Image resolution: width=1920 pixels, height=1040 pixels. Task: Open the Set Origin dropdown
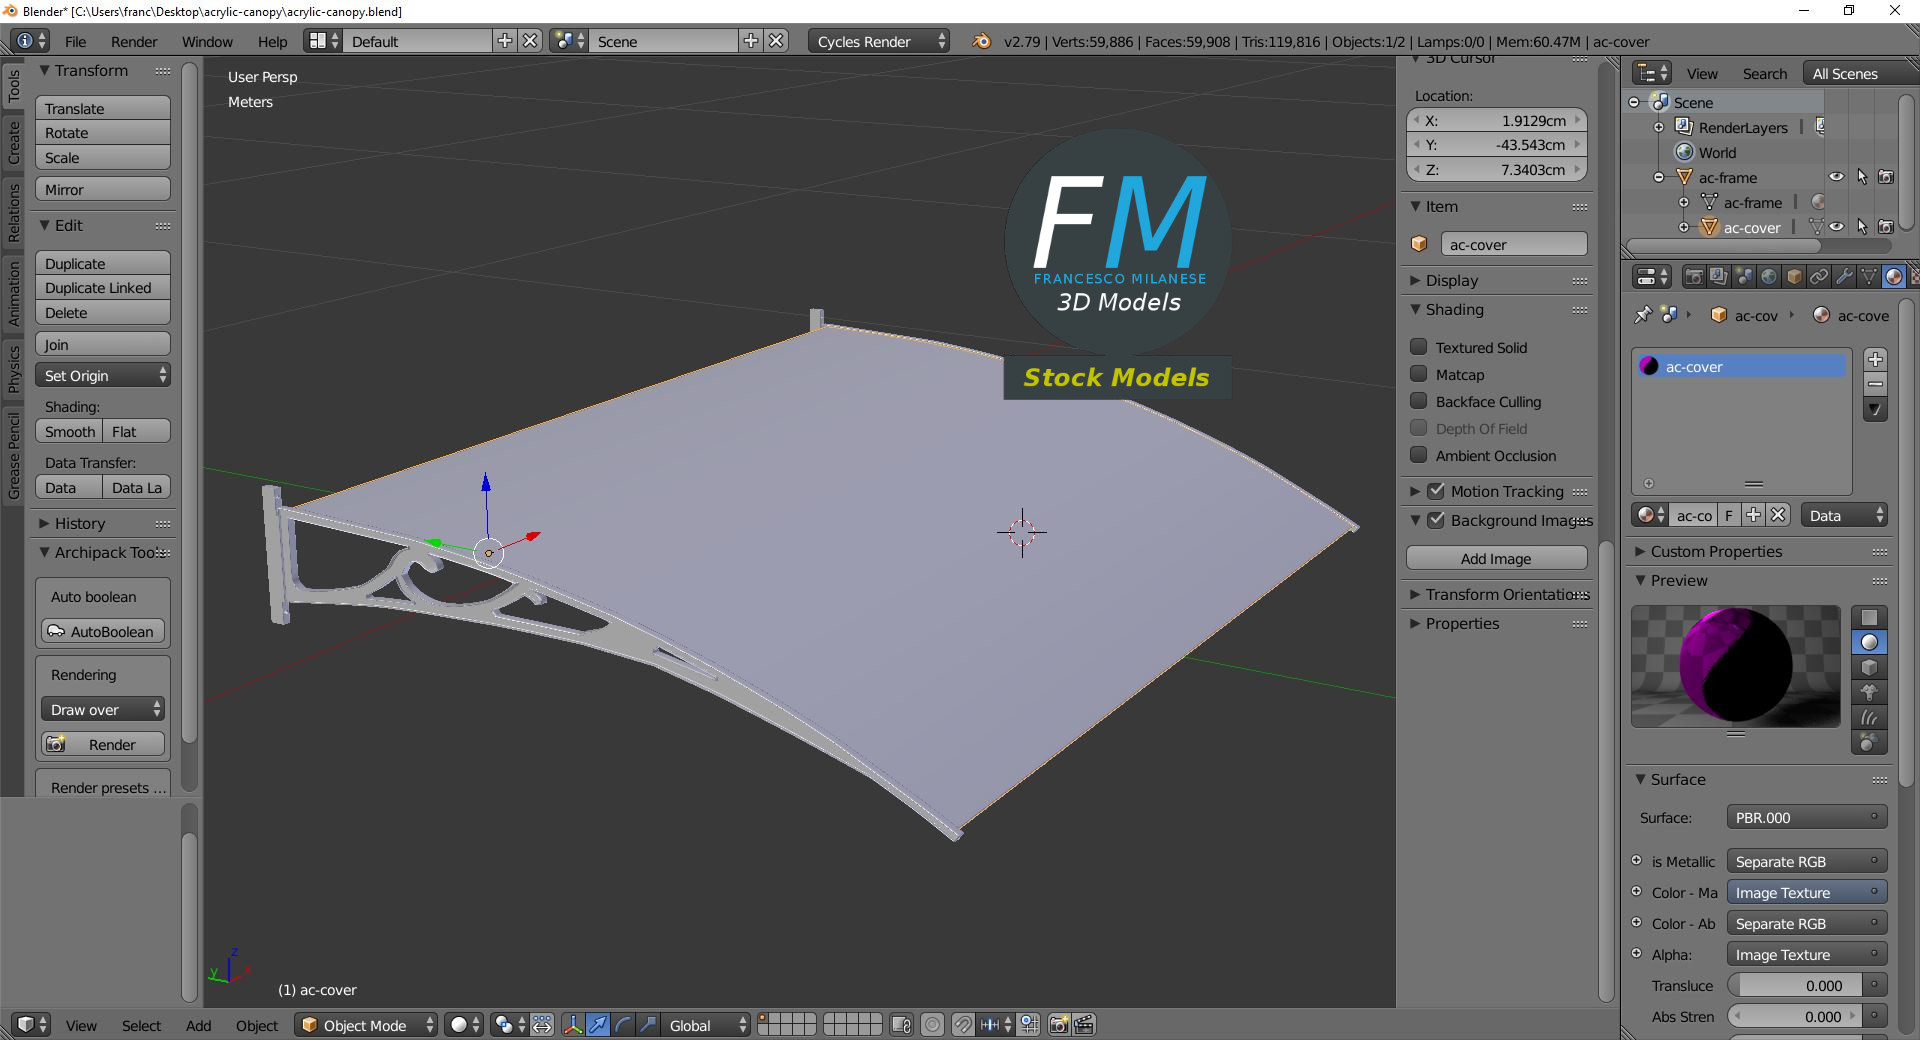pyautogui.click(x=102, y=375)
